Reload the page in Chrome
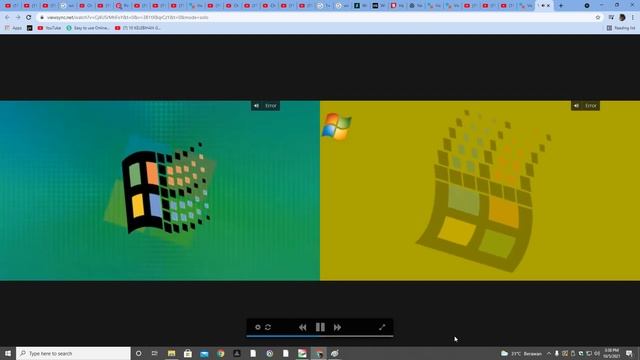The height and width of the screenshot is (360, 640). coord(29,18)
